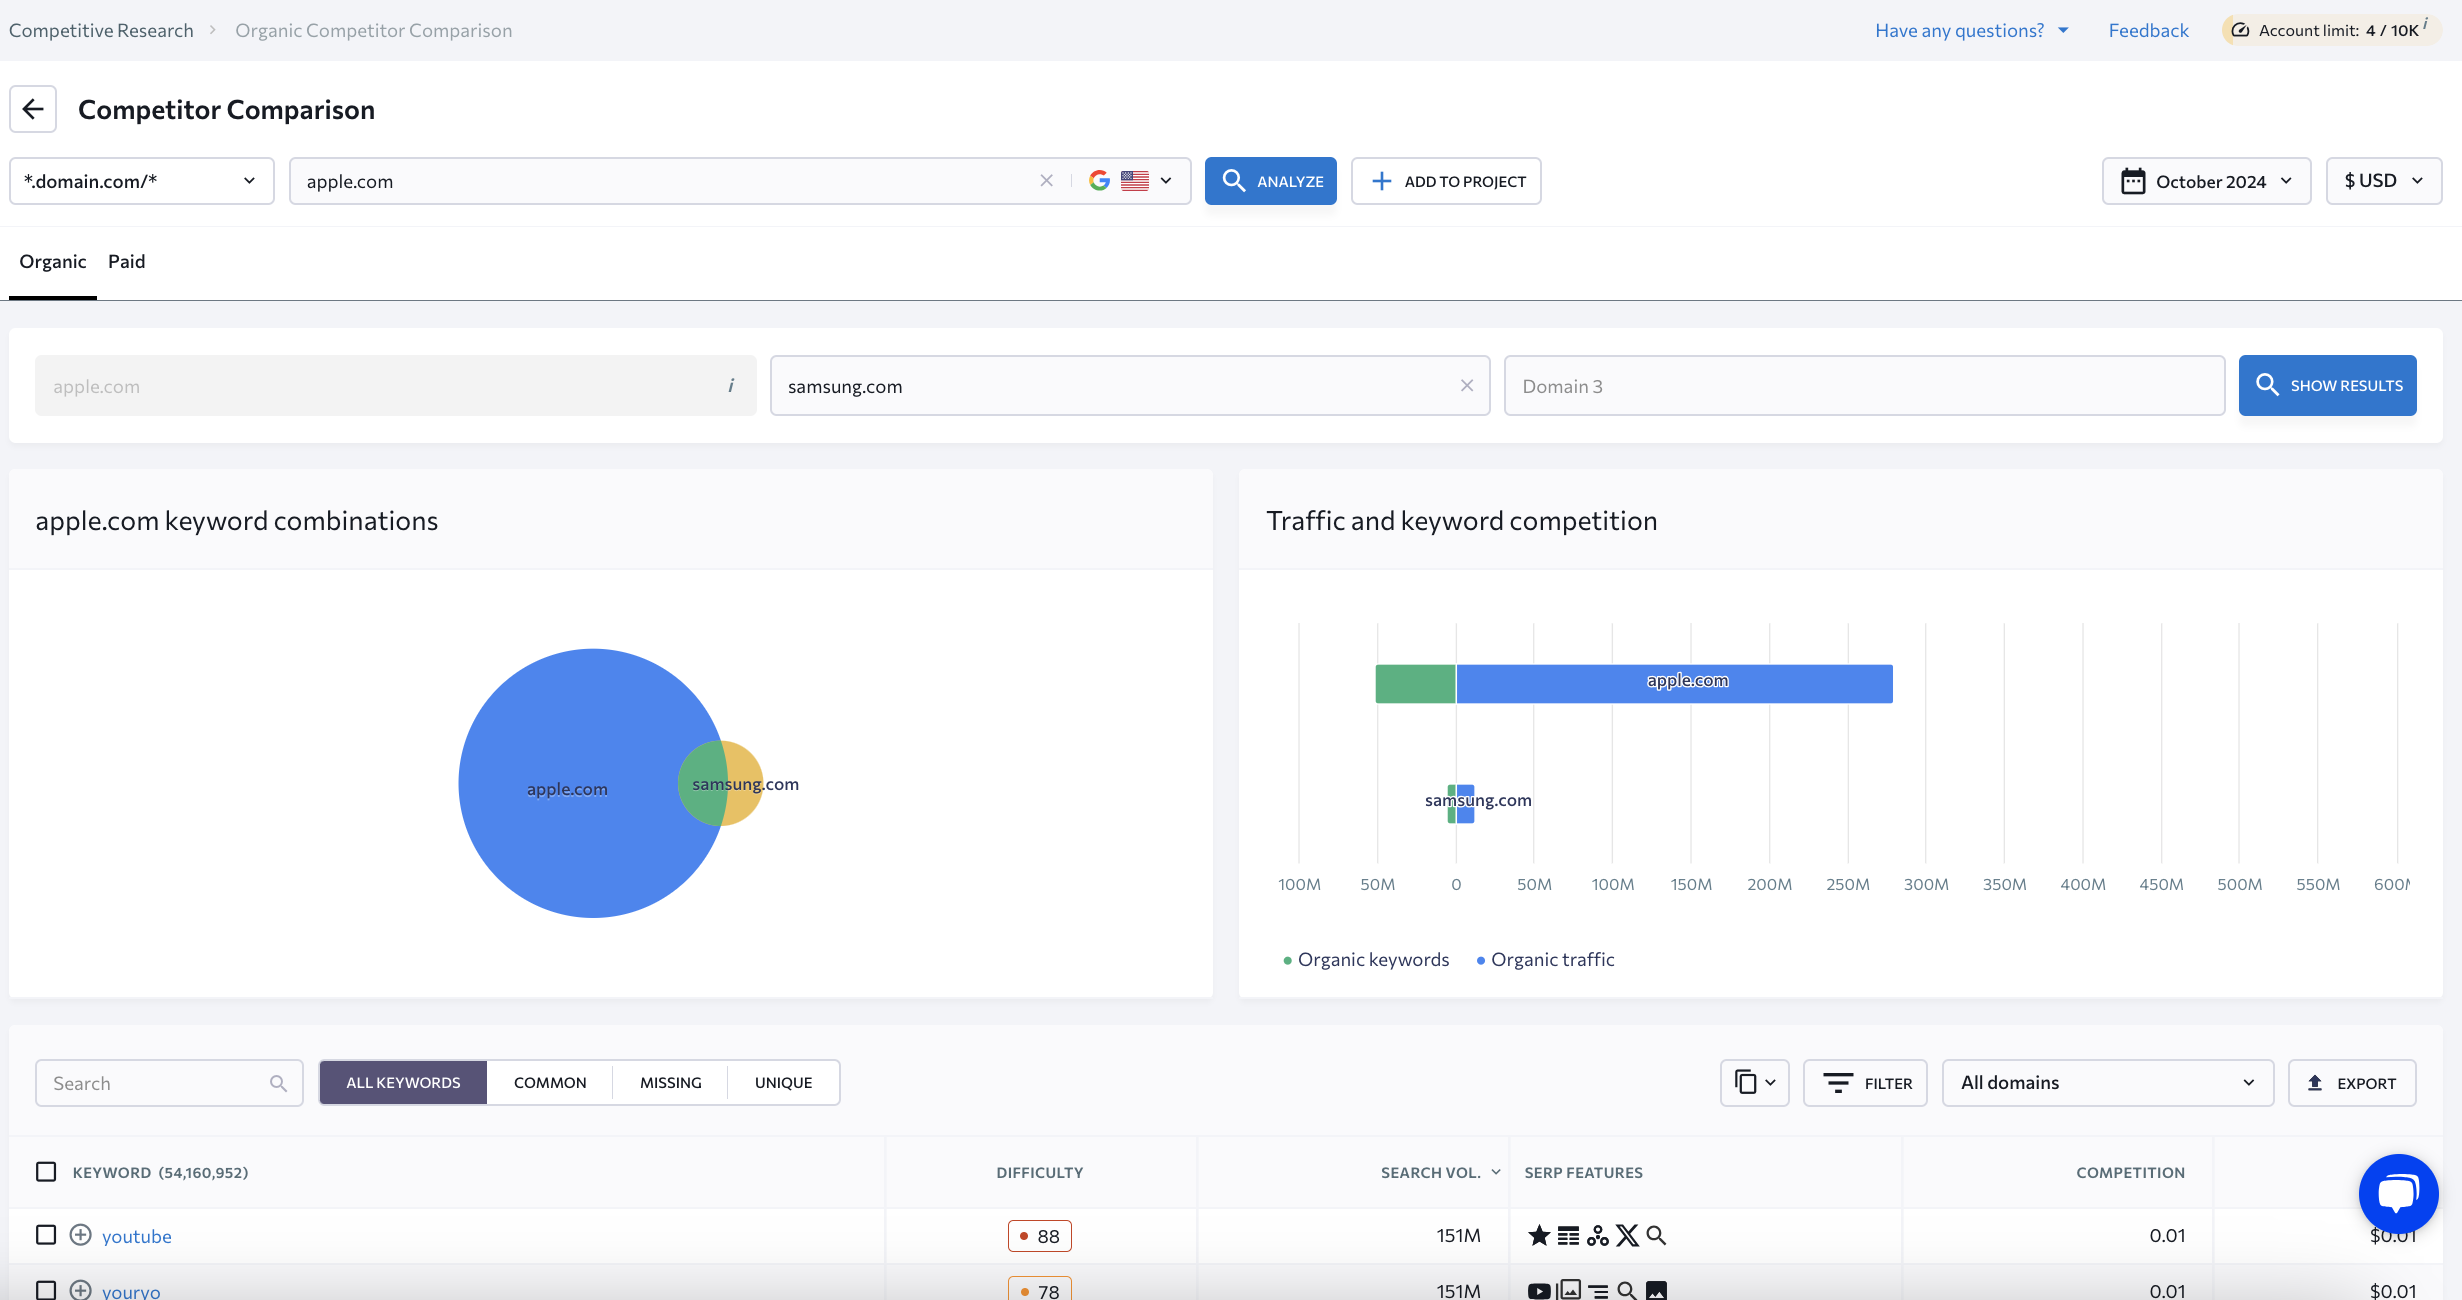The height and width of the screenshot is (1300, 2462).
Task: Open the All domains dropdown
Action: [2108, 1083]
